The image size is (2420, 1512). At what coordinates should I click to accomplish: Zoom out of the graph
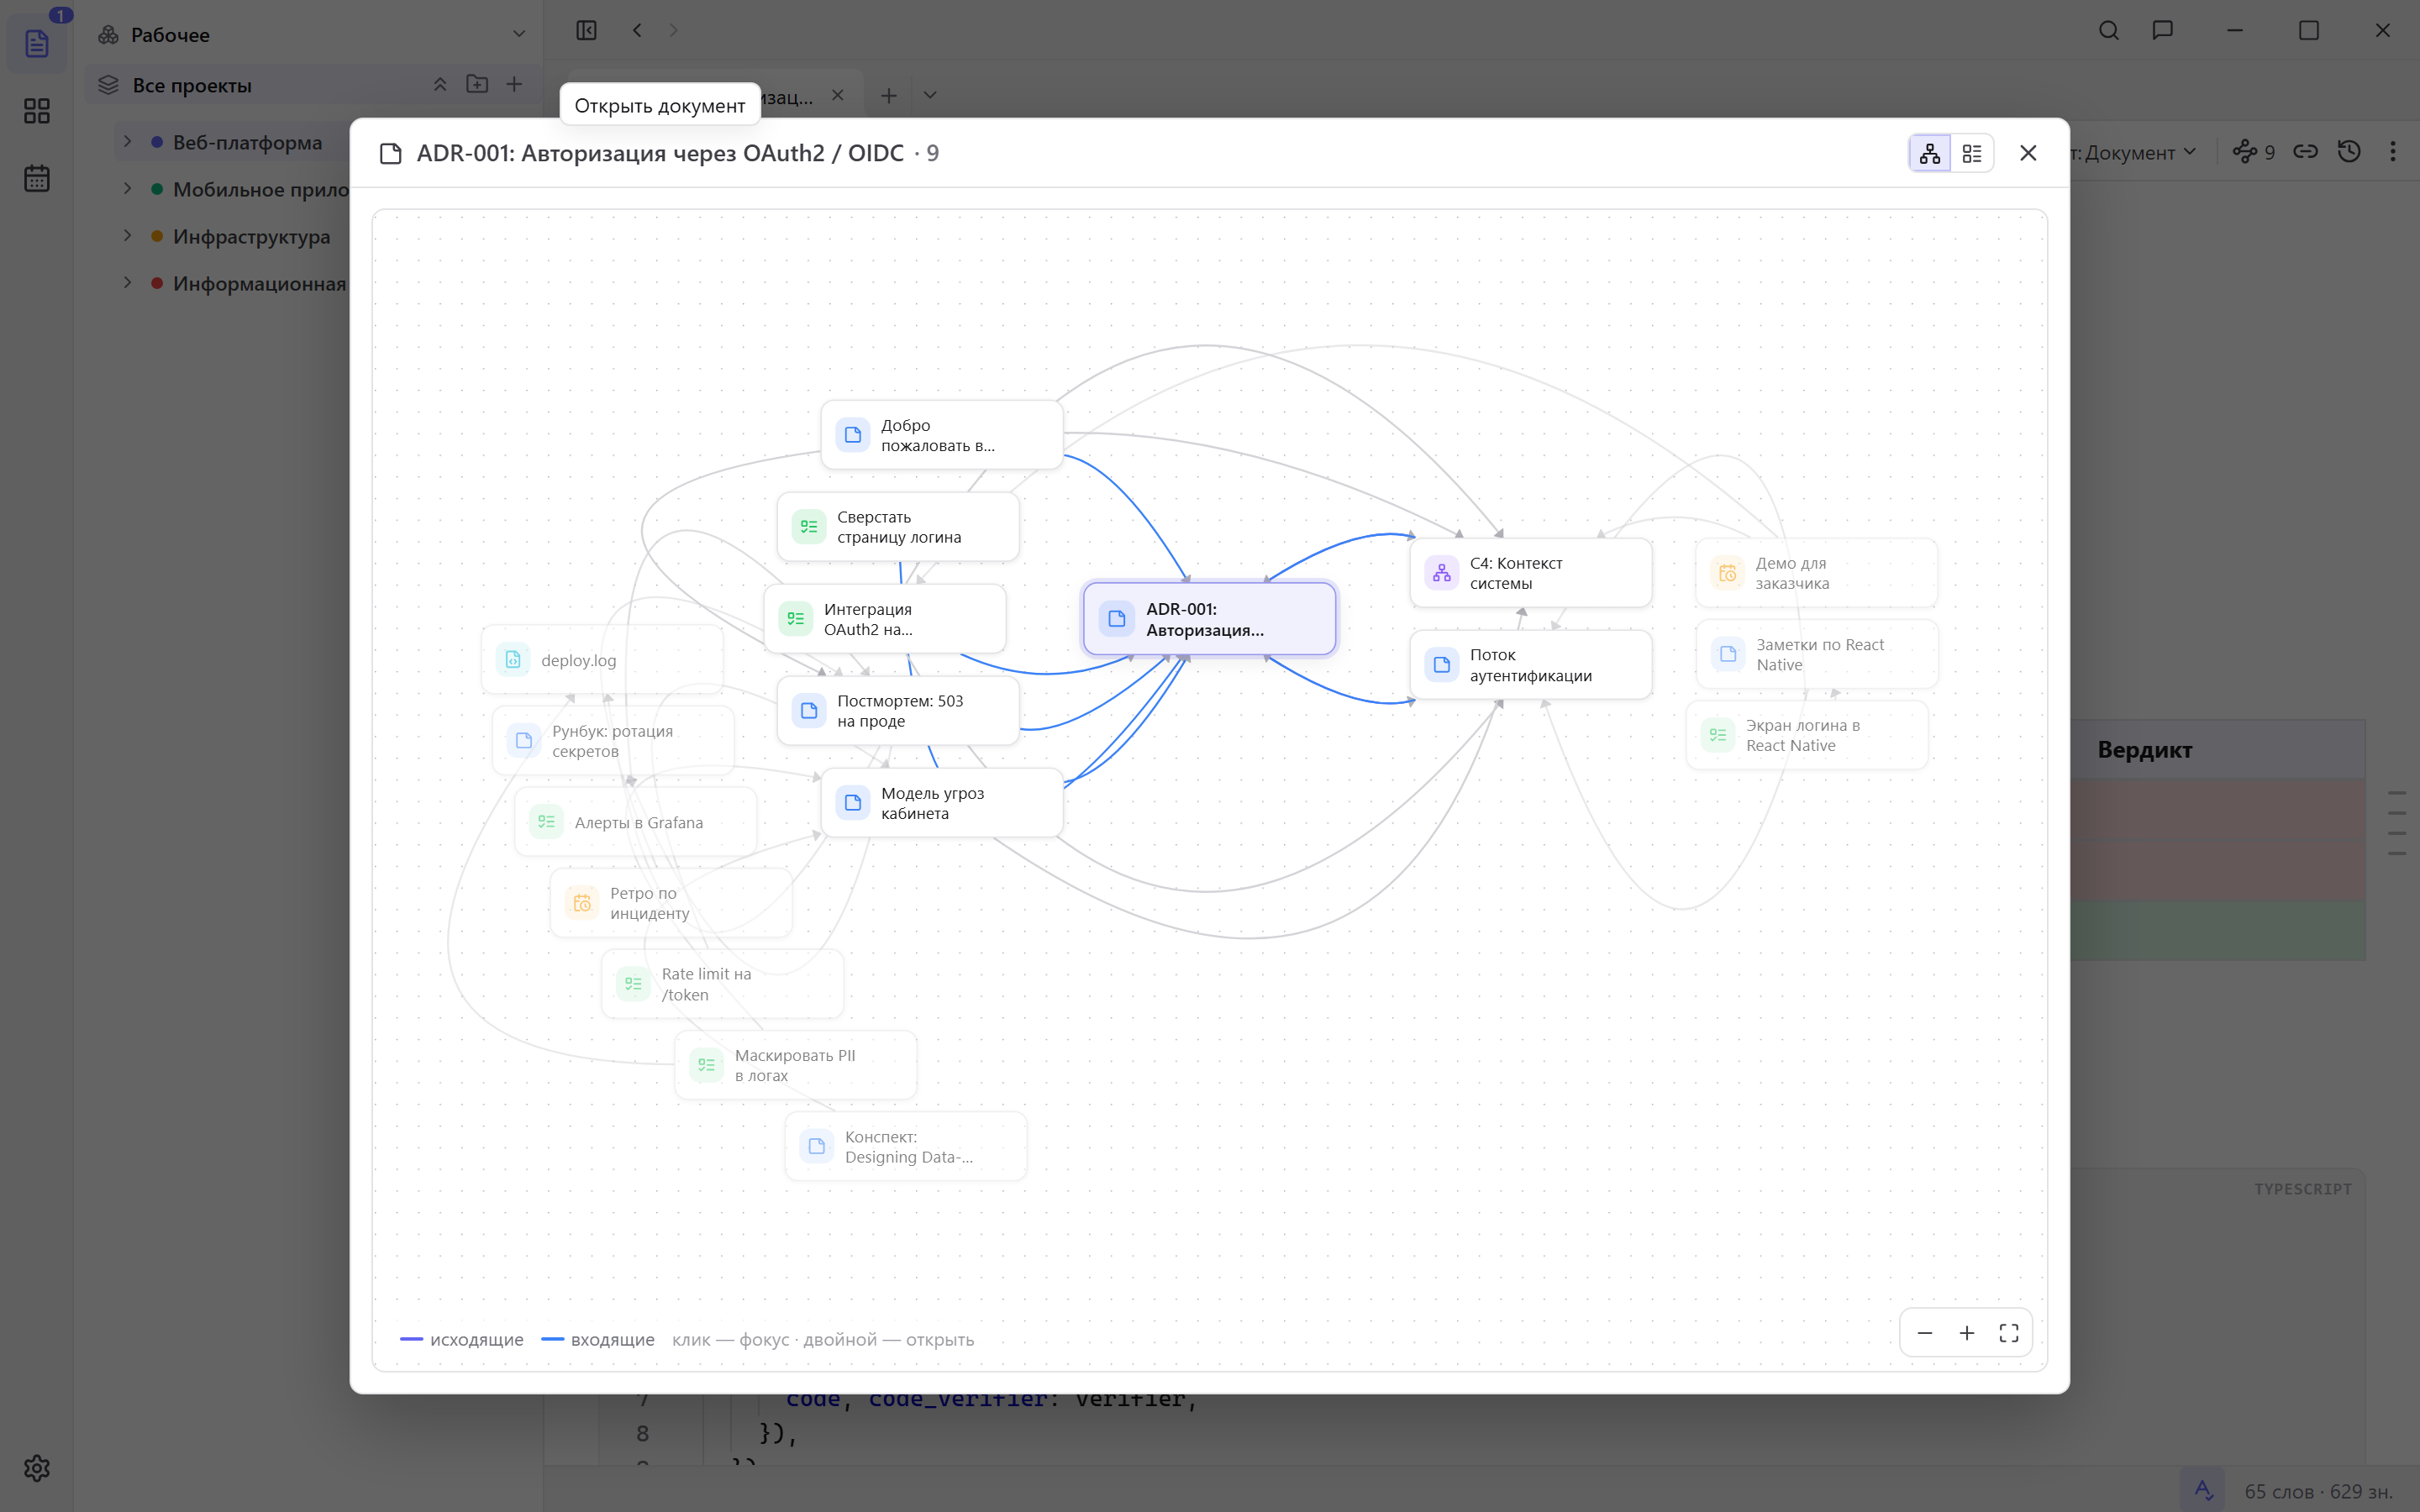click(x=1925, y=1333)
